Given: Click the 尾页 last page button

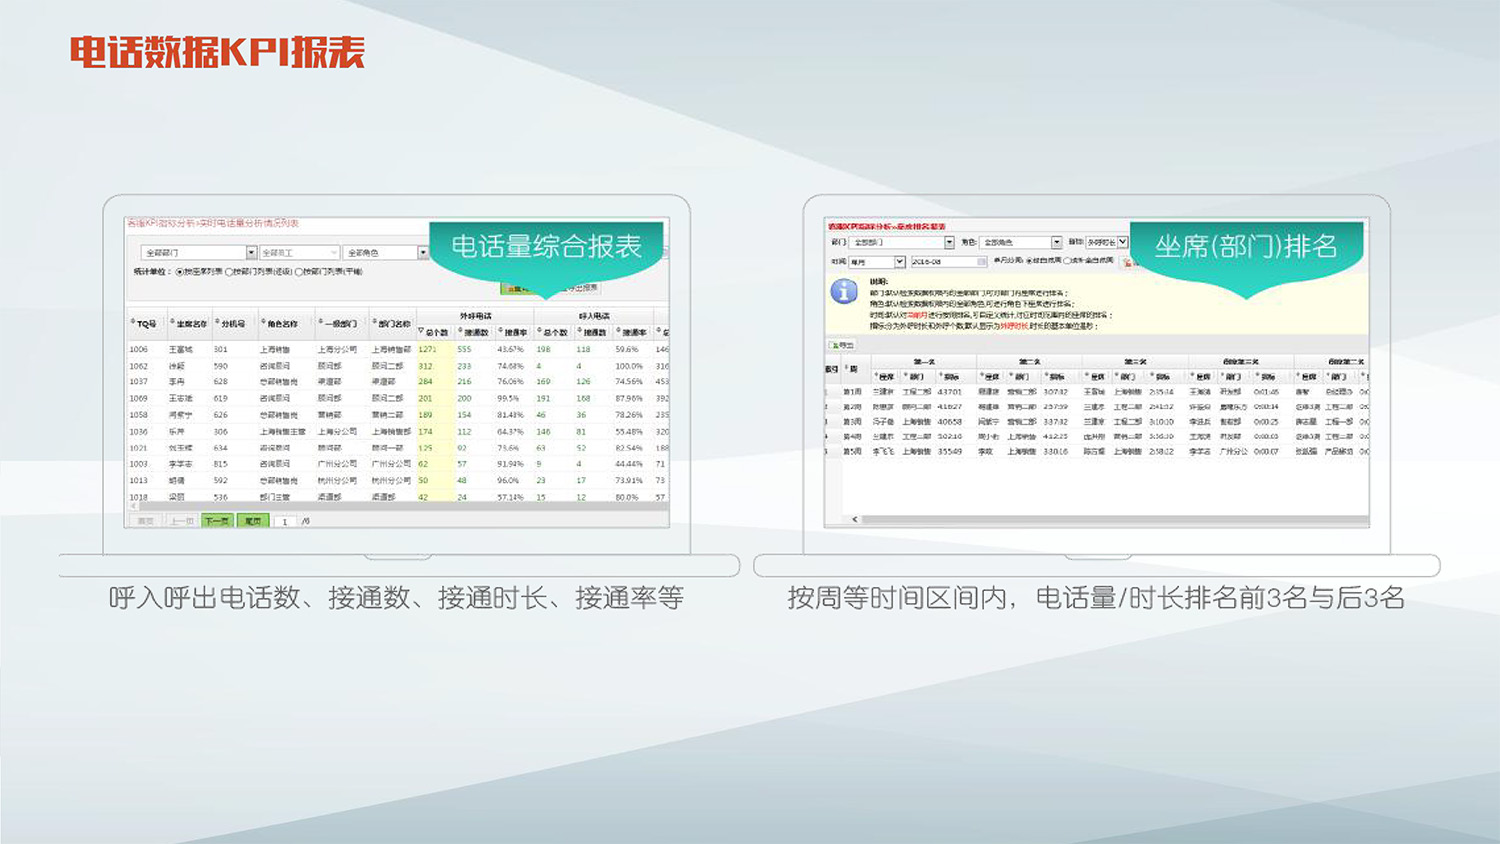Looking at the screenshot, I should coord(252,519).
